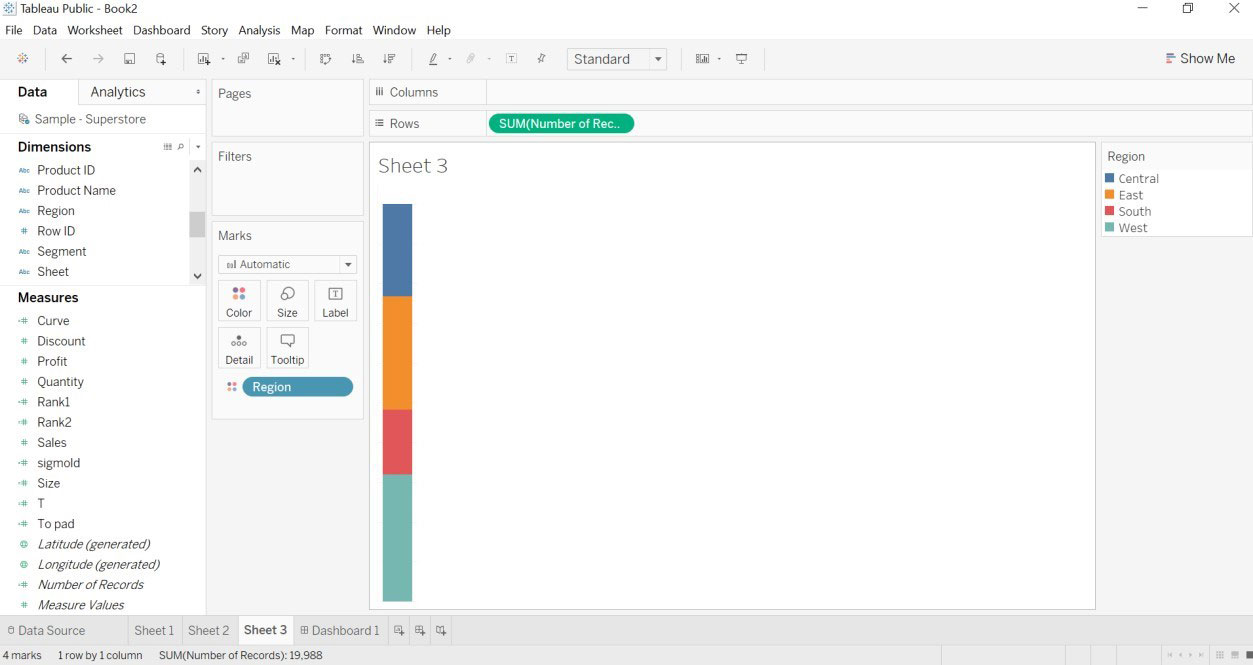Show filmstrip view icon in status bar

click(x=1233, y=655)
